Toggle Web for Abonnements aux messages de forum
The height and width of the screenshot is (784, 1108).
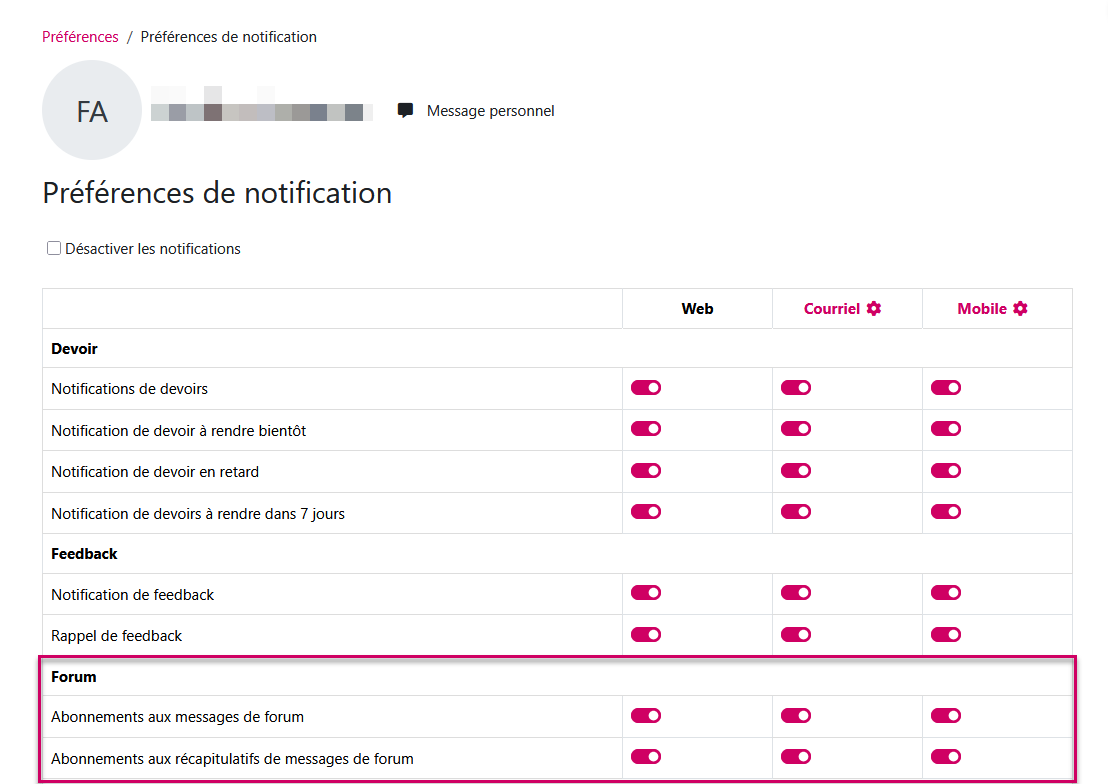646,716
